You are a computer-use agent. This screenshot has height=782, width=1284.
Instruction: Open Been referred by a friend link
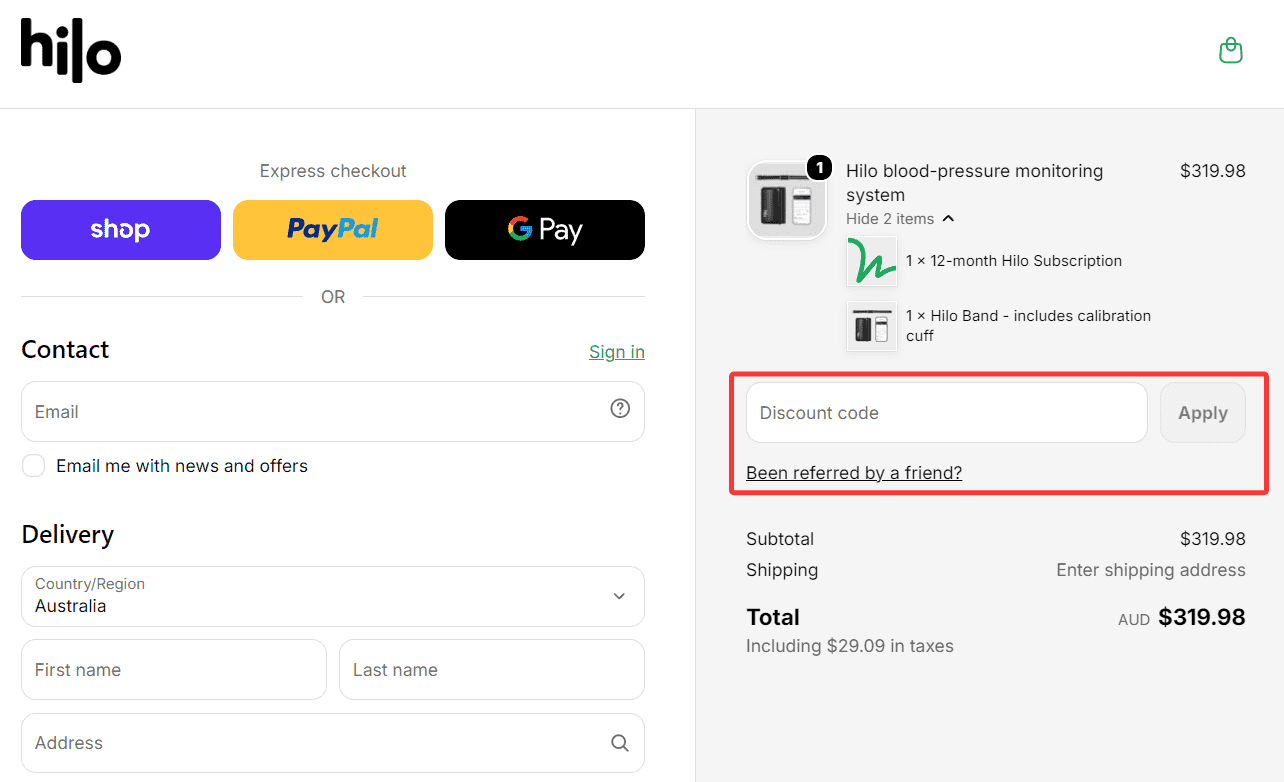click(x=854, y=473)
